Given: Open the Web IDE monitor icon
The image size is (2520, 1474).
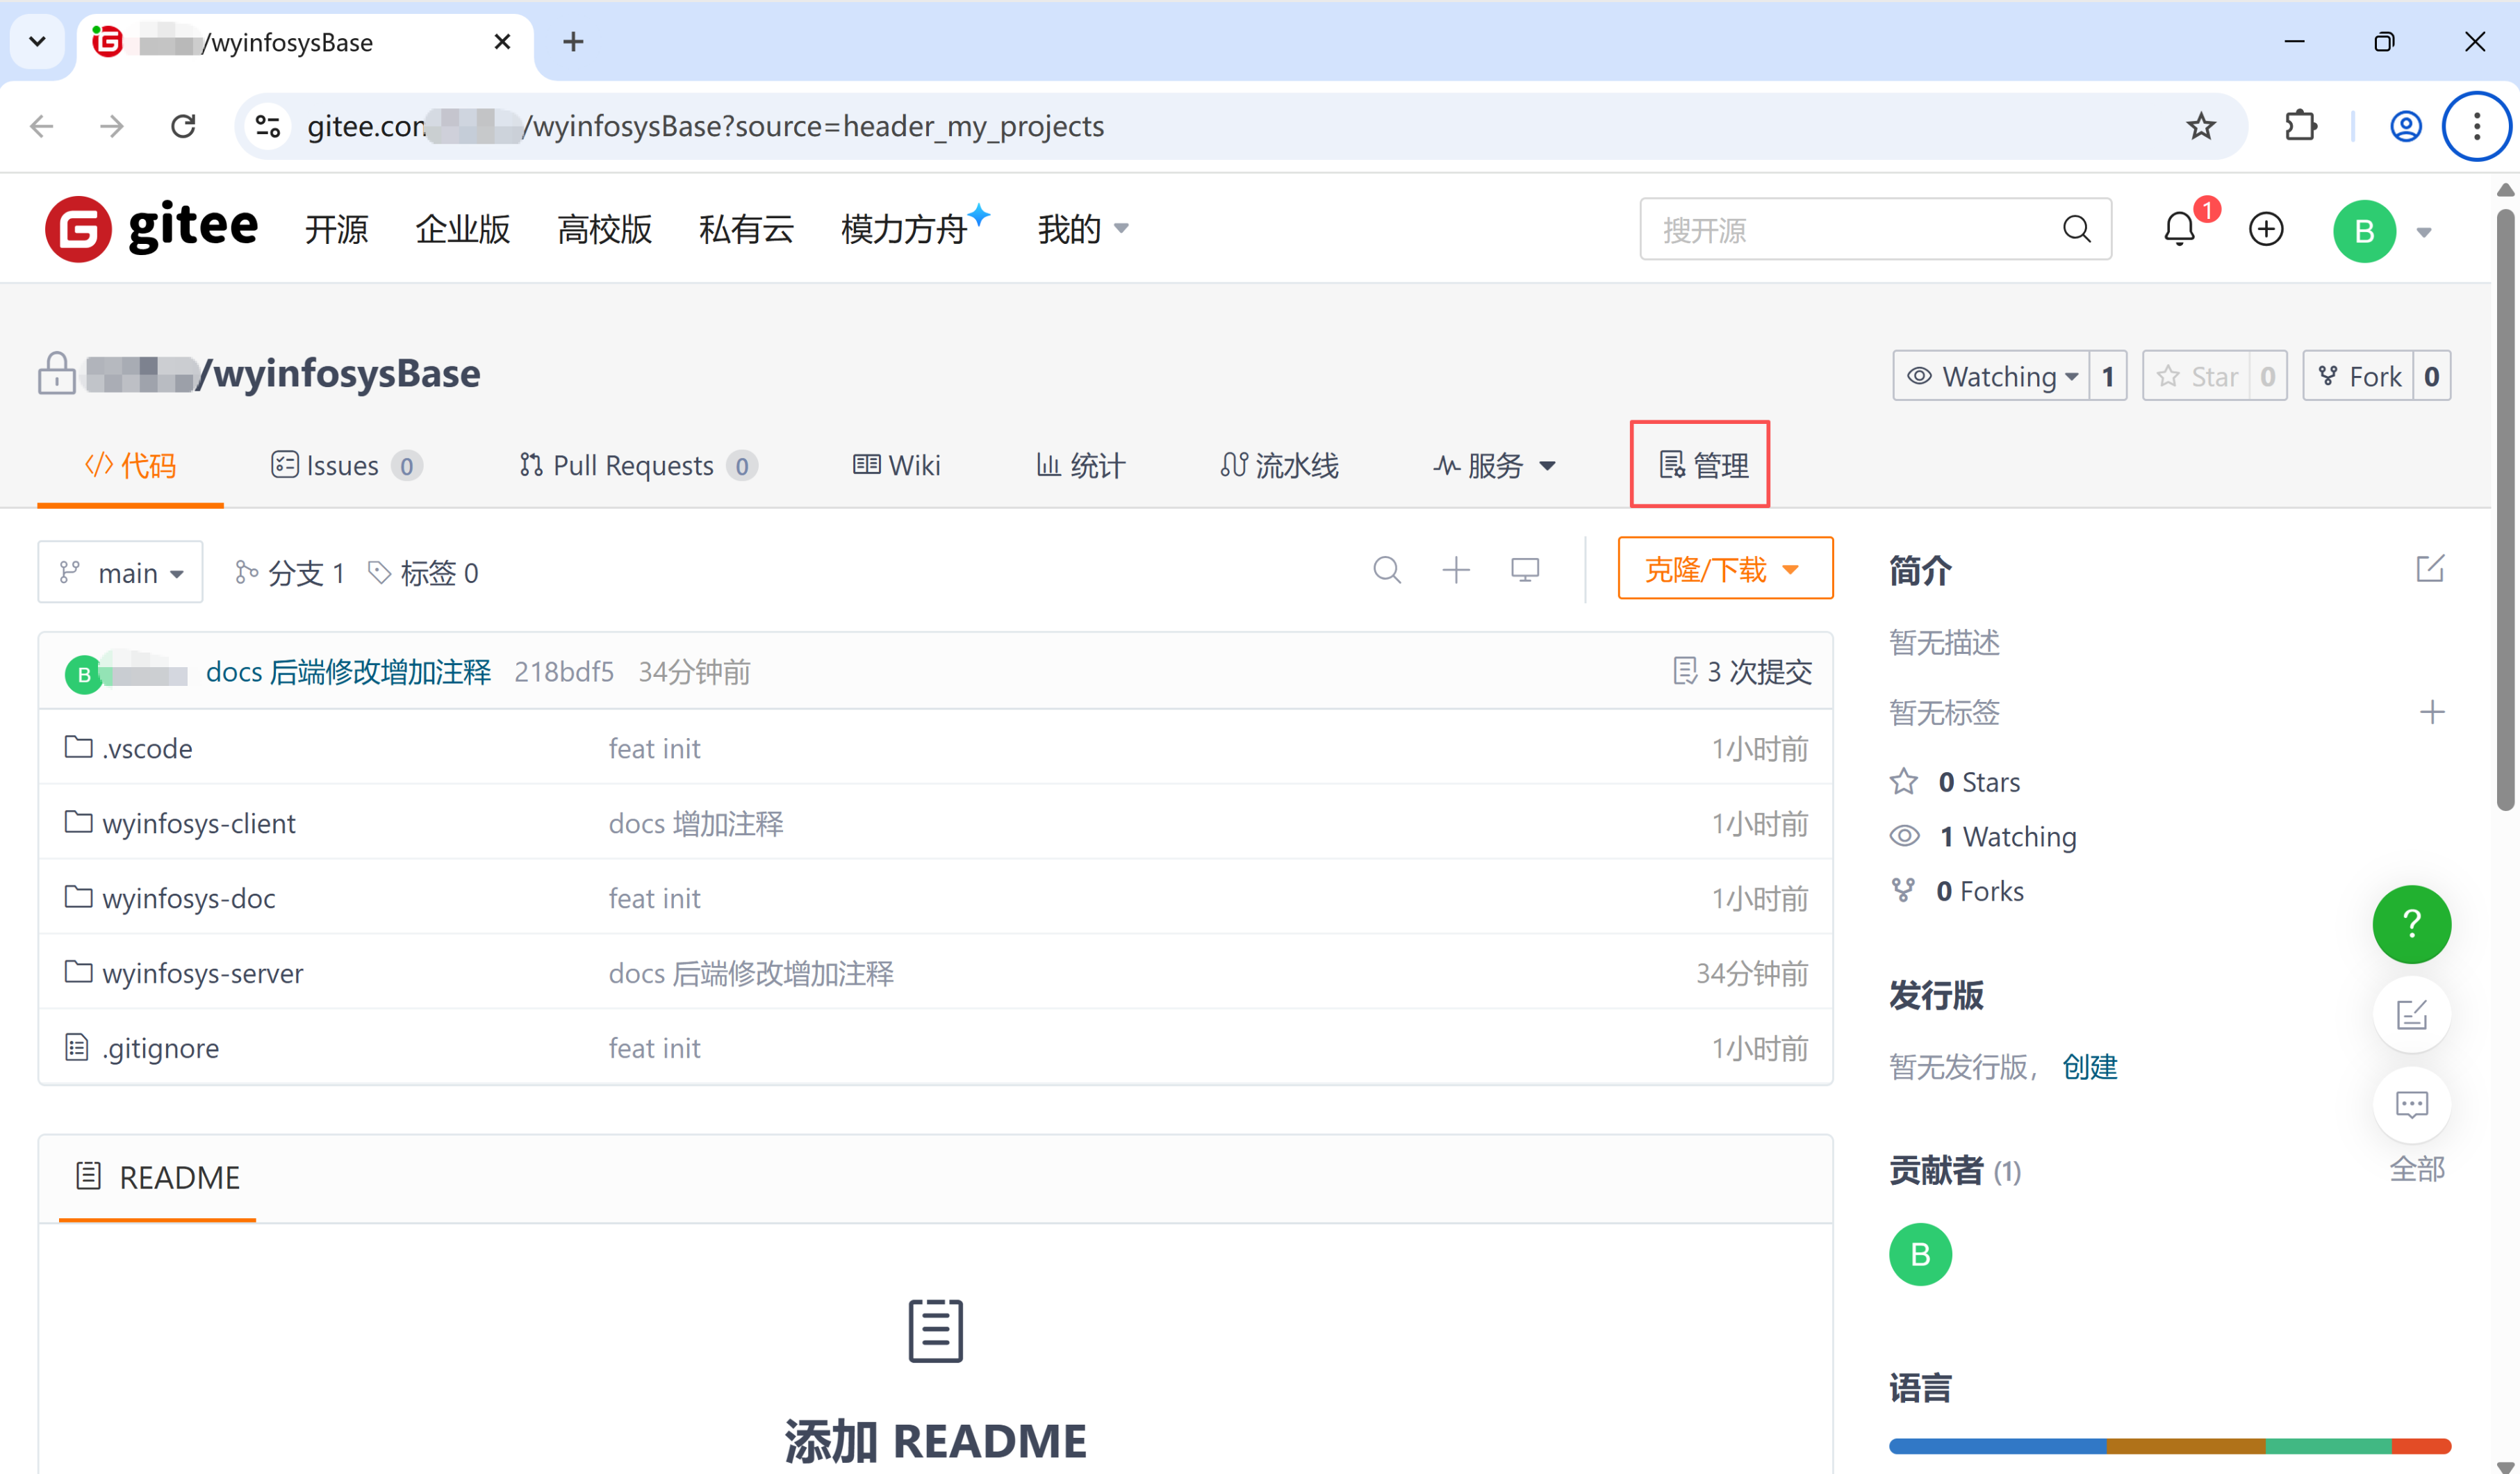Looking at the screenshot, I should (1524, 569).
